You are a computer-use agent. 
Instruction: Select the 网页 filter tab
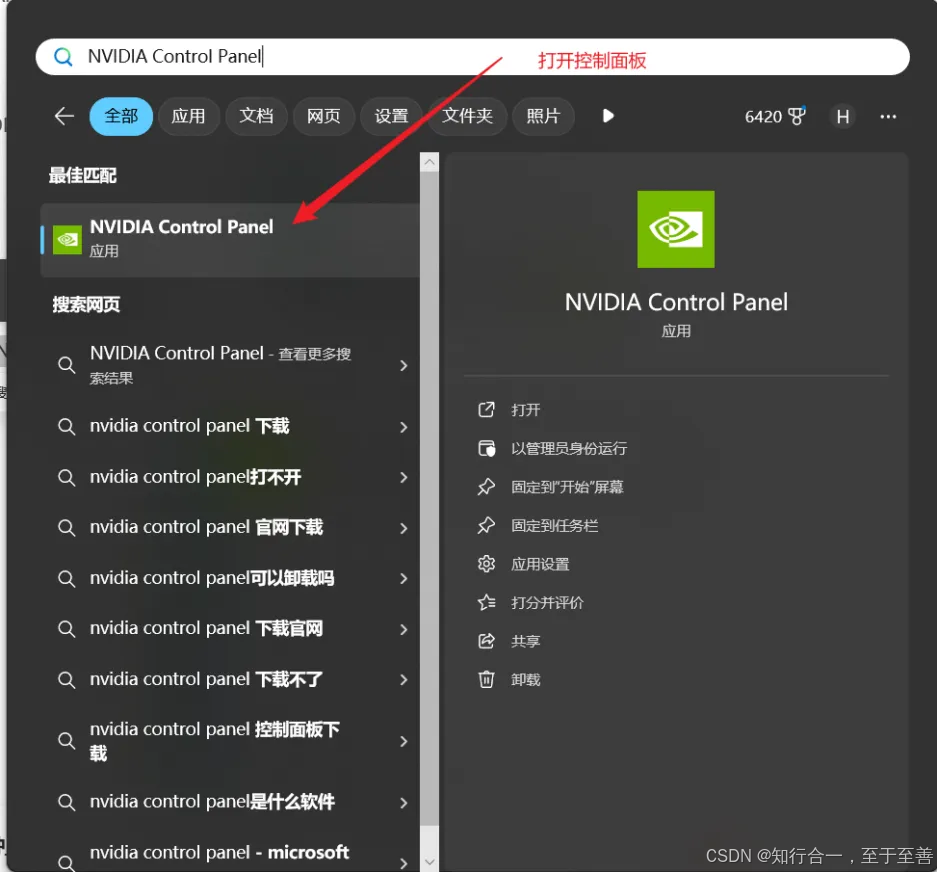[324, 116]
